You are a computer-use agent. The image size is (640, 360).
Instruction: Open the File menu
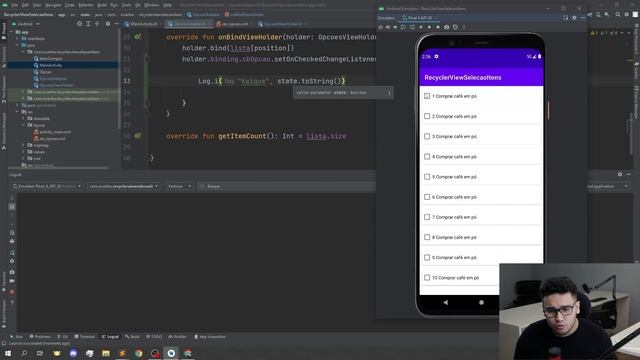(15, 5)
